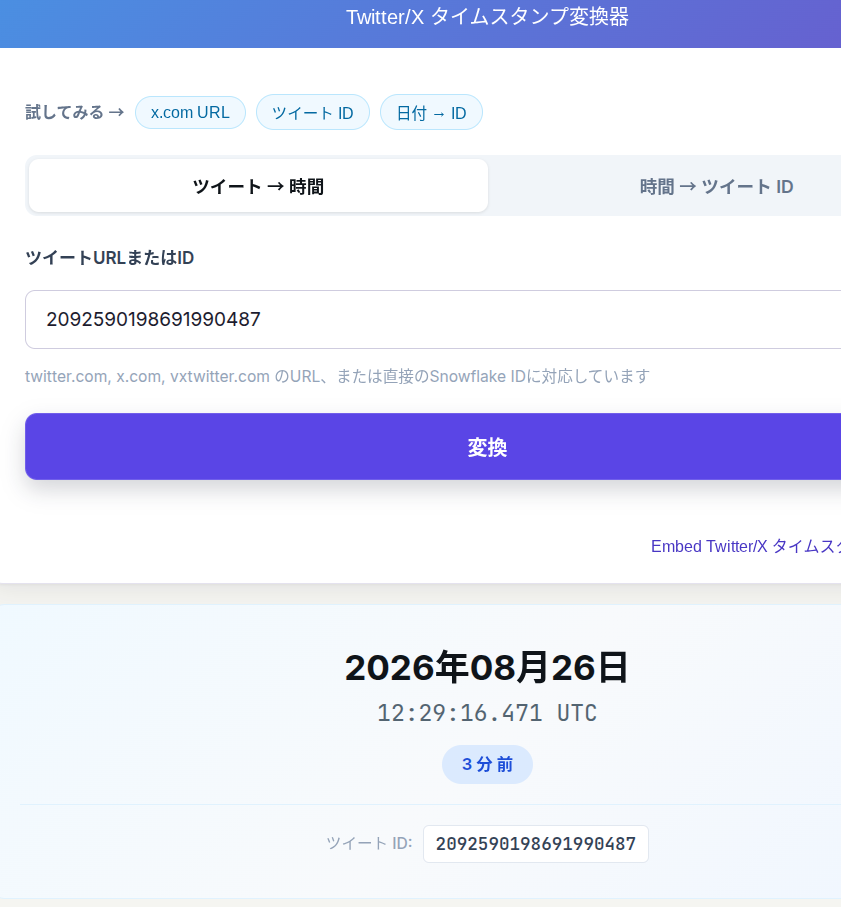Screen dimensions: 841x907
Task: Click the ツイートURLまたはID field label
Action: 109,258
